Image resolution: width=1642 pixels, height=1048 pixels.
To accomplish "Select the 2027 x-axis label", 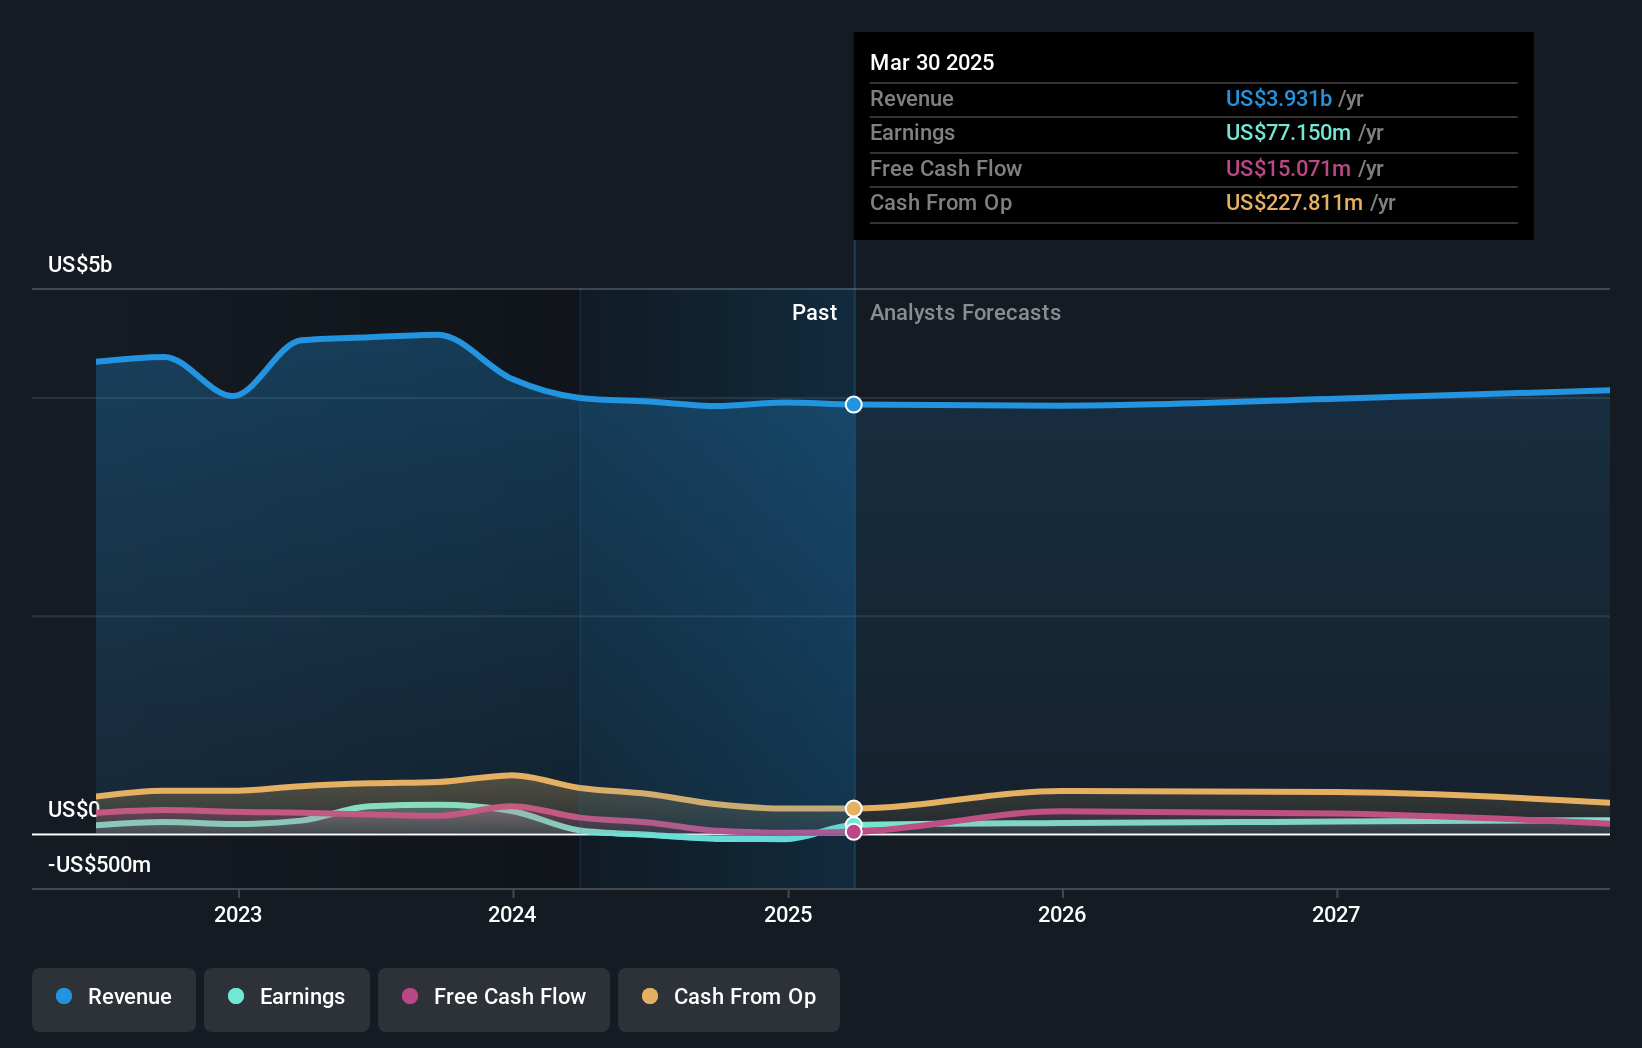I will pyautogui.click(x=1336, y=914).
